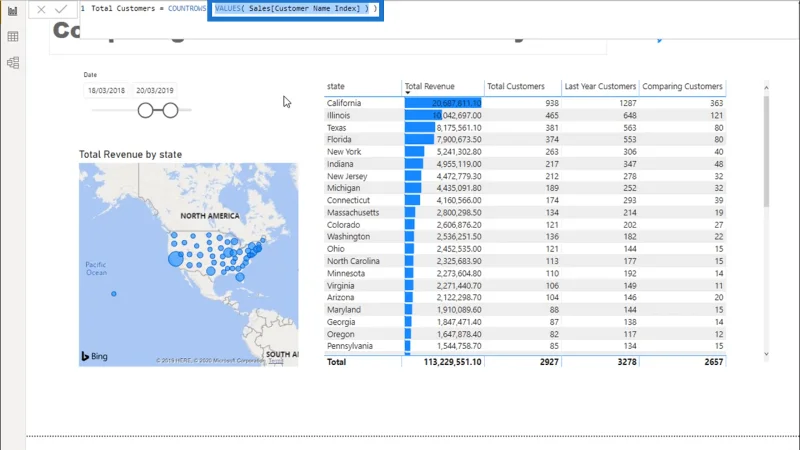Select the Oregon row
This screenshot has height=450, width=800.
tap(525, 334)
